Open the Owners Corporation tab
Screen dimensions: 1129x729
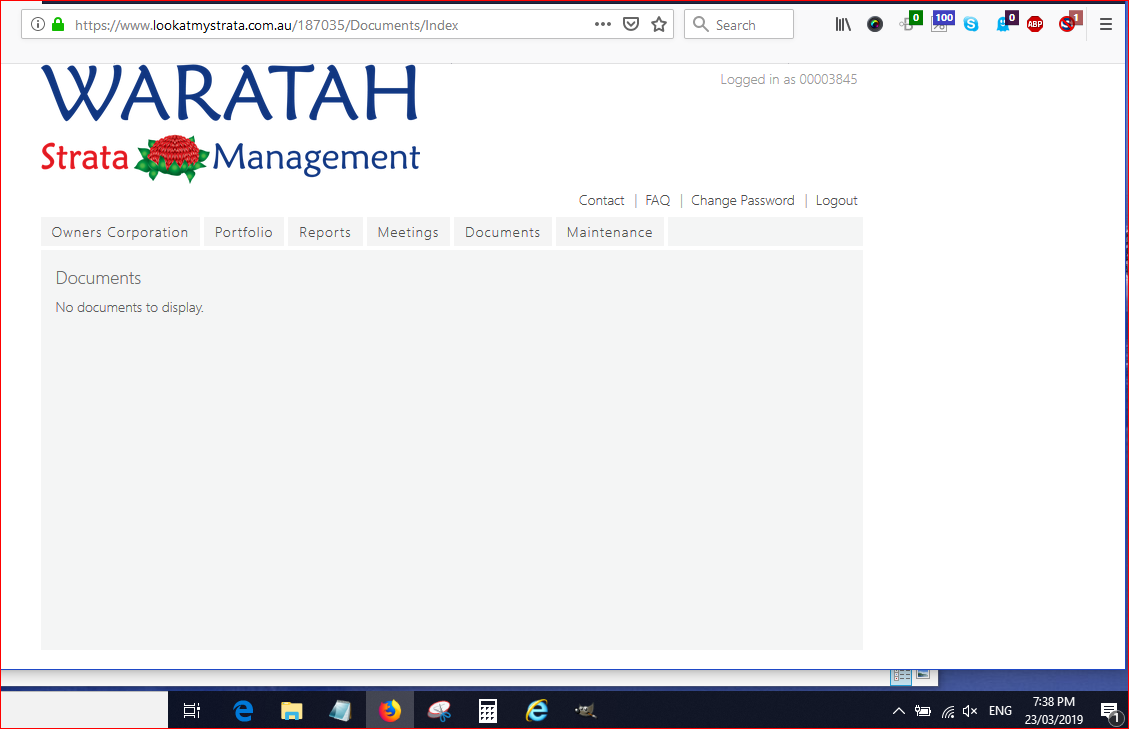point(120,232)
